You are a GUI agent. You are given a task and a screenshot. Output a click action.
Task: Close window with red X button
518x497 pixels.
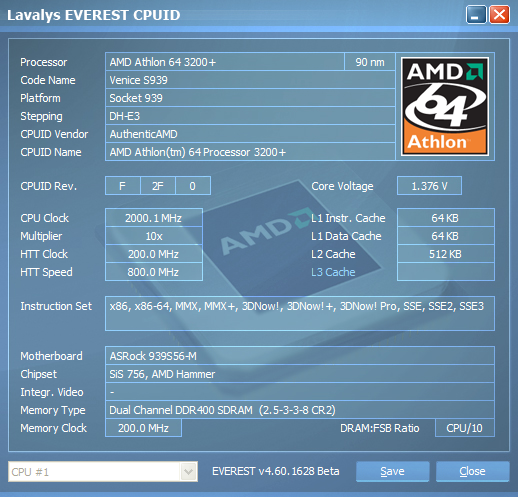[x=499, y=15]
